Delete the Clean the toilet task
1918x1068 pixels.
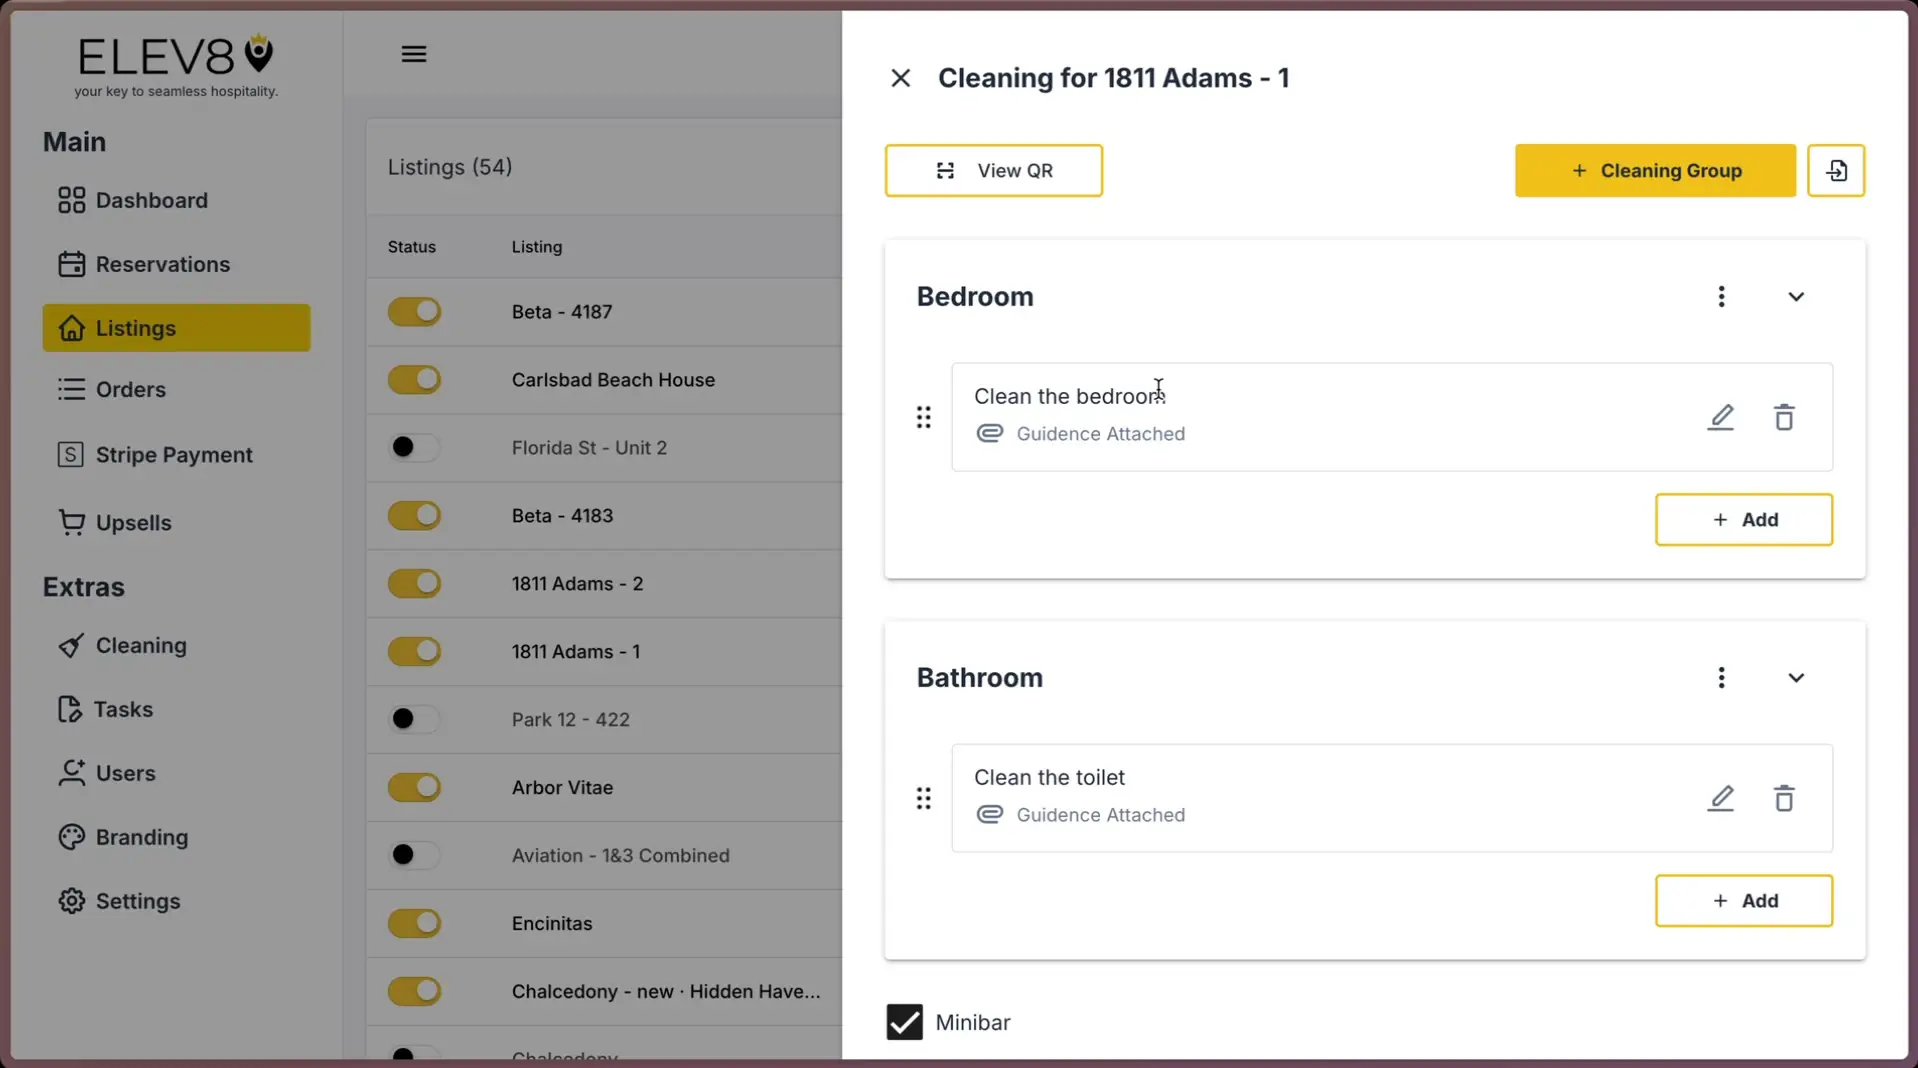[1785, 798]
